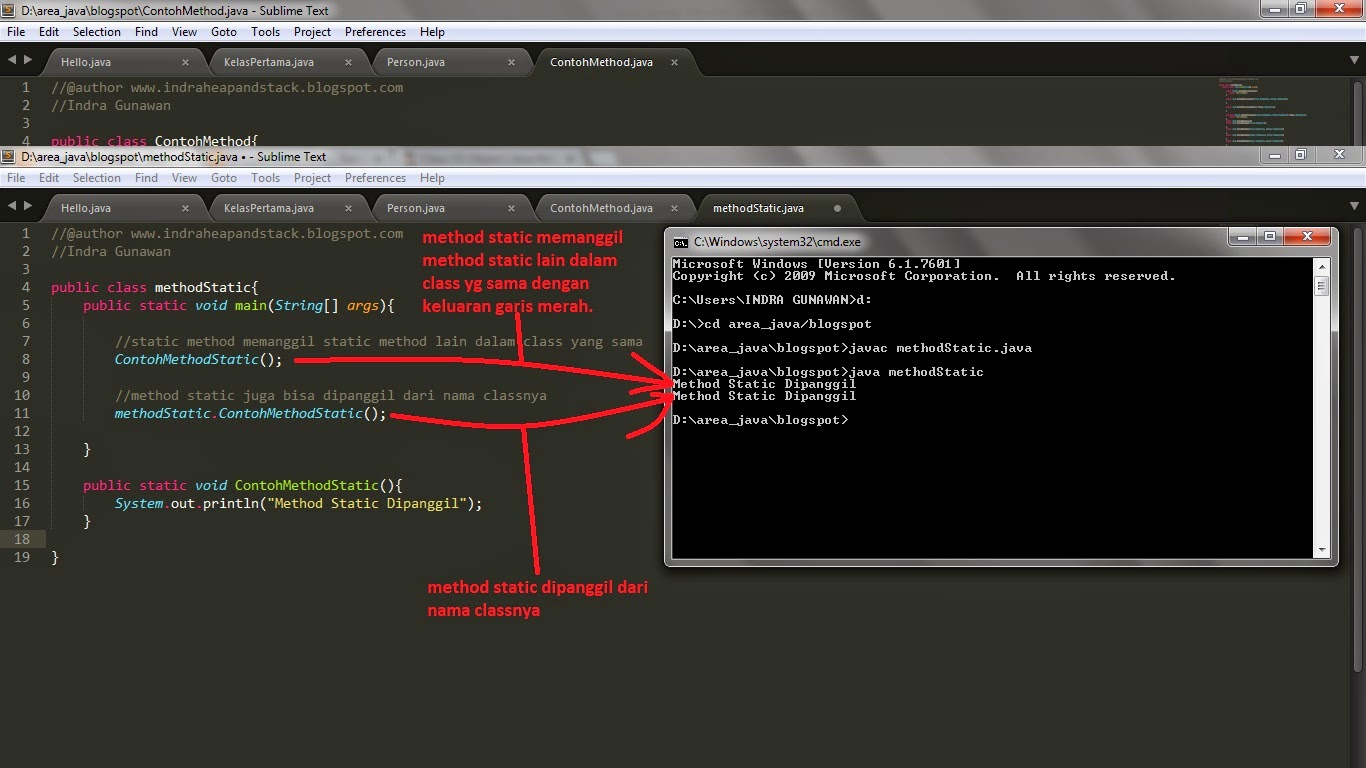1366x768 pixels.
Task: Click cmd.exe scrollbar down arrow
Action: pos(1321,550)
